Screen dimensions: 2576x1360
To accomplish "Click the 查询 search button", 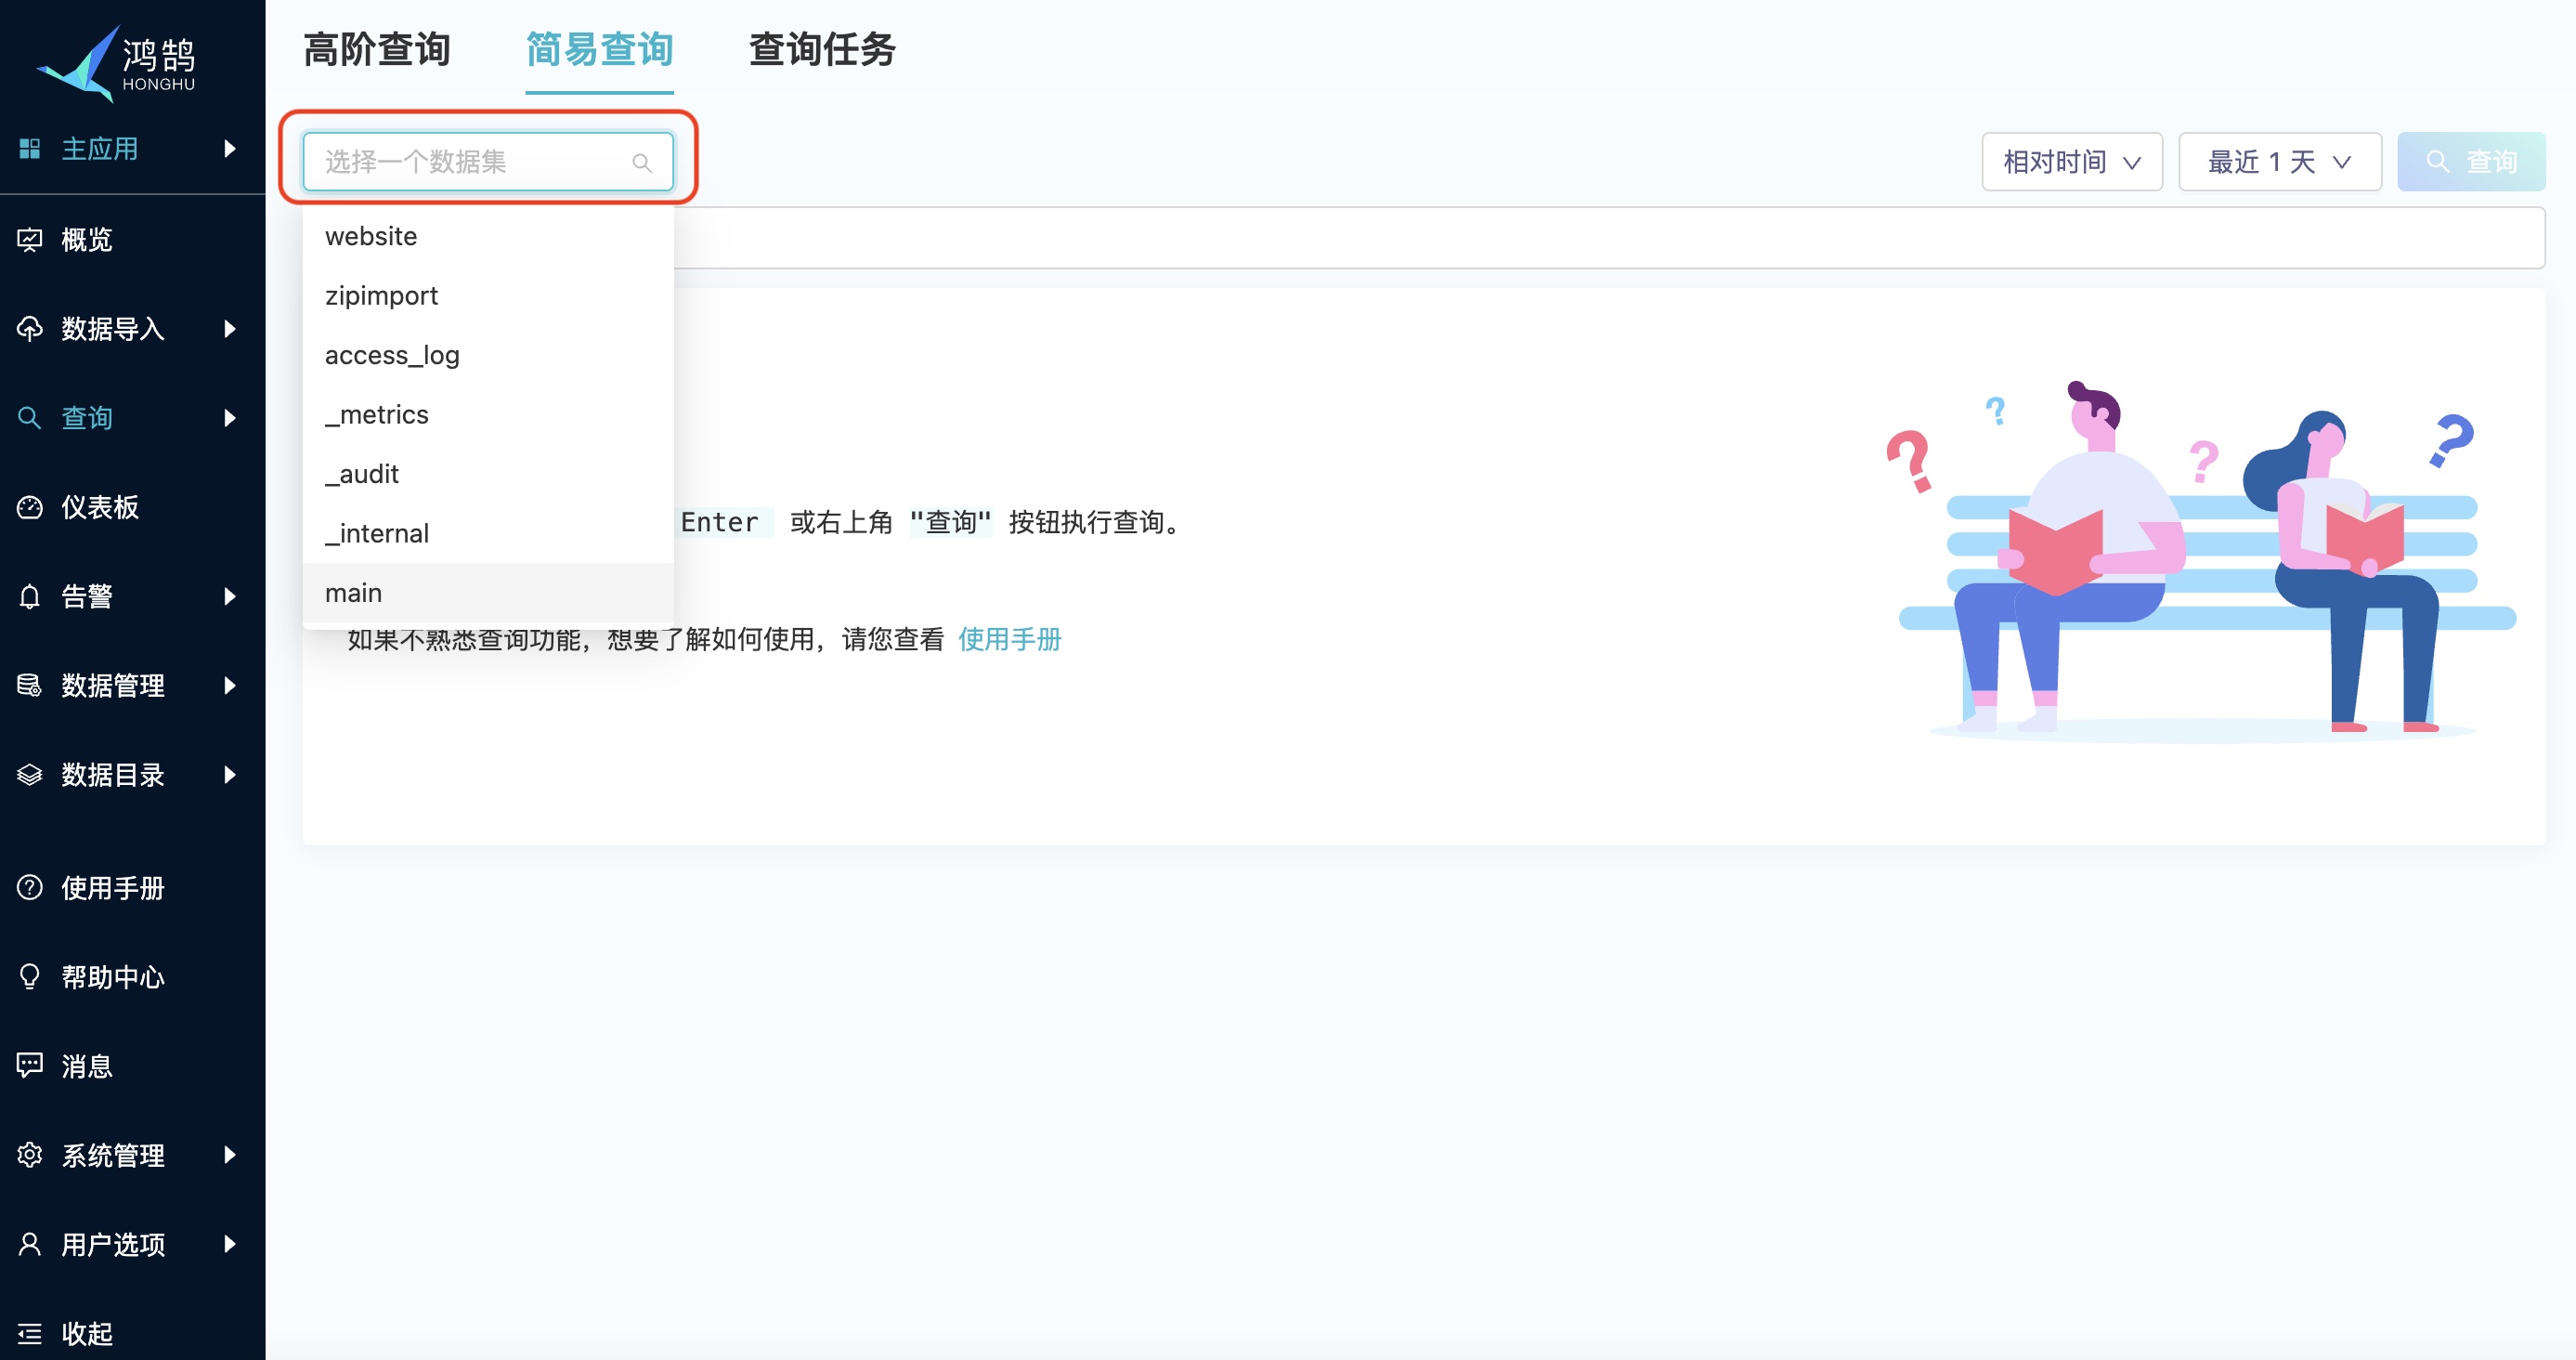I will click(x=2471, y=162).
